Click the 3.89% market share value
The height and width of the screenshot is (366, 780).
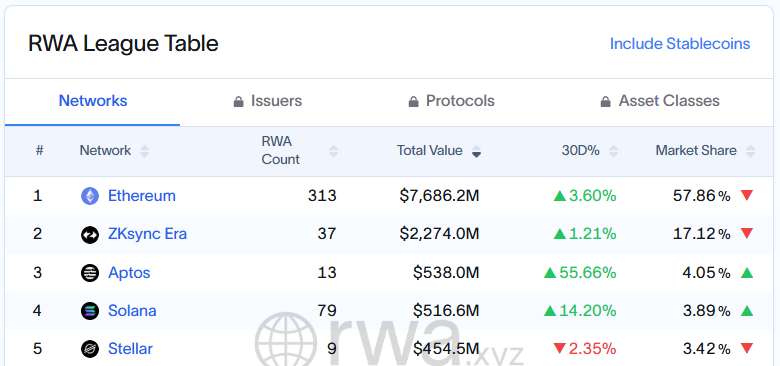(x=706, y=311)
